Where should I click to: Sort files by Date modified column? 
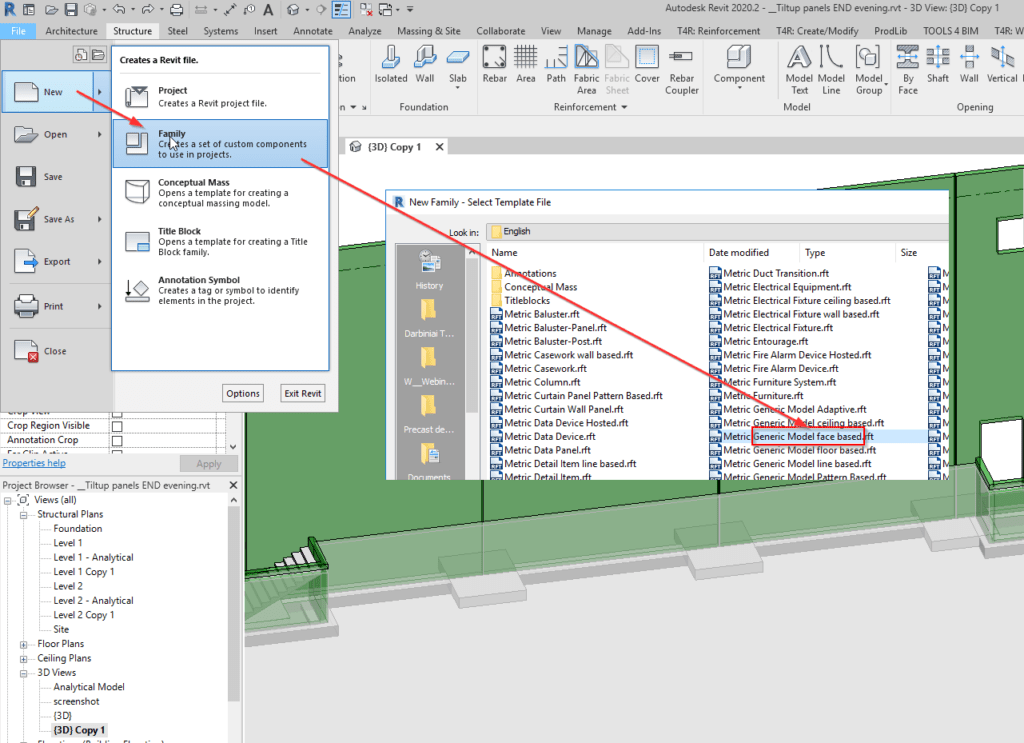click(739, 253)
